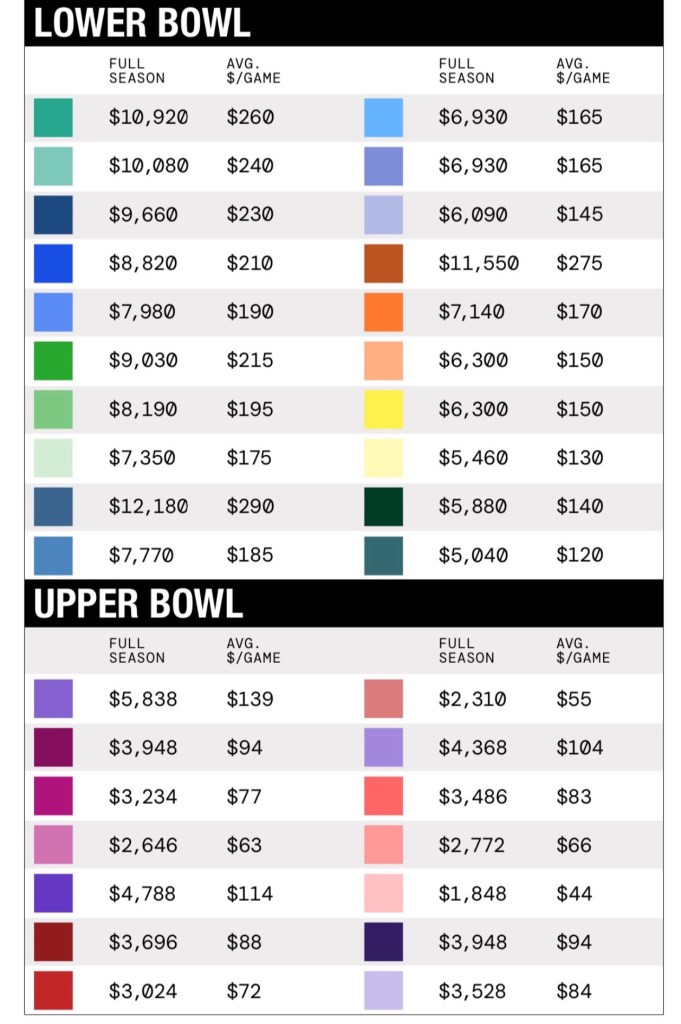
Task: Choose the lavender swatch beside $3,528
Action: click(x=383, y=990)
